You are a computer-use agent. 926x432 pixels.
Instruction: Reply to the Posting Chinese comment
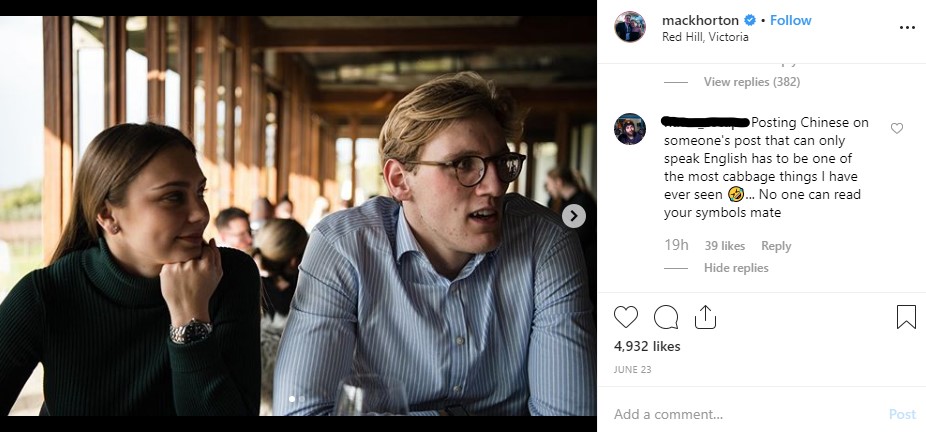pyautogui.click(x=776, y=246)
